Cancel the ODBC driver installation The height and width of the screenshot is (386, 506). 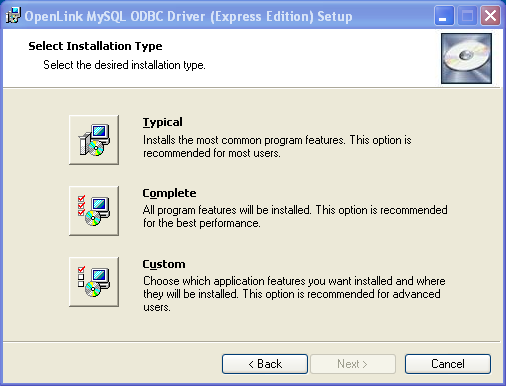tap(448, 364)
